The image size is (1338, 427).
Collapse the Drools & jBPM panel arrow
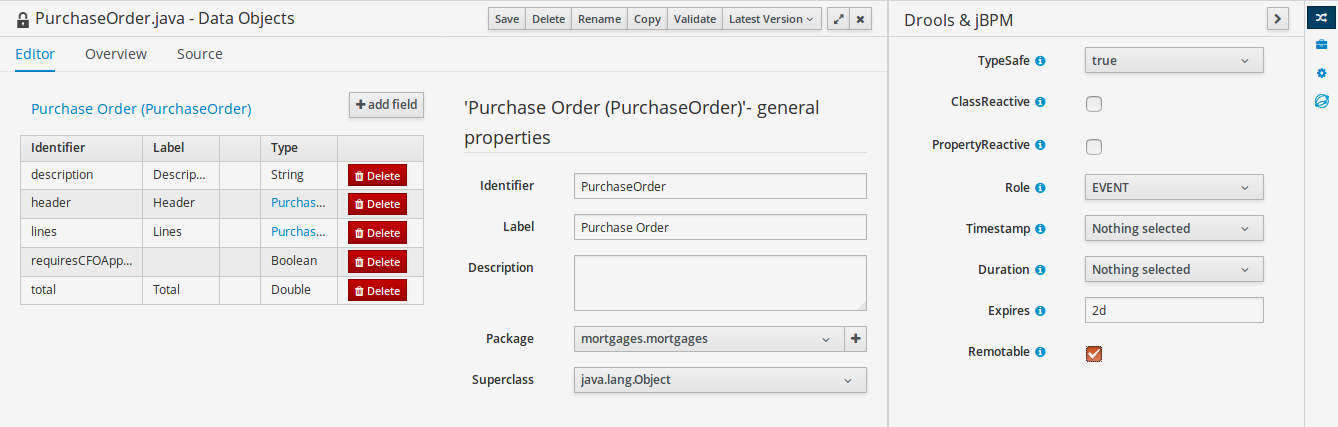(1277, 19)
